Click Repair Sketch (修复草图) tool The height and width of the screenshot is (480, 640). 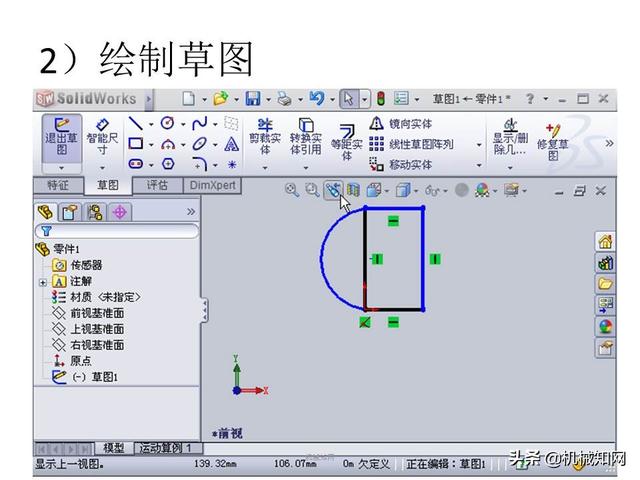[553, 142]
